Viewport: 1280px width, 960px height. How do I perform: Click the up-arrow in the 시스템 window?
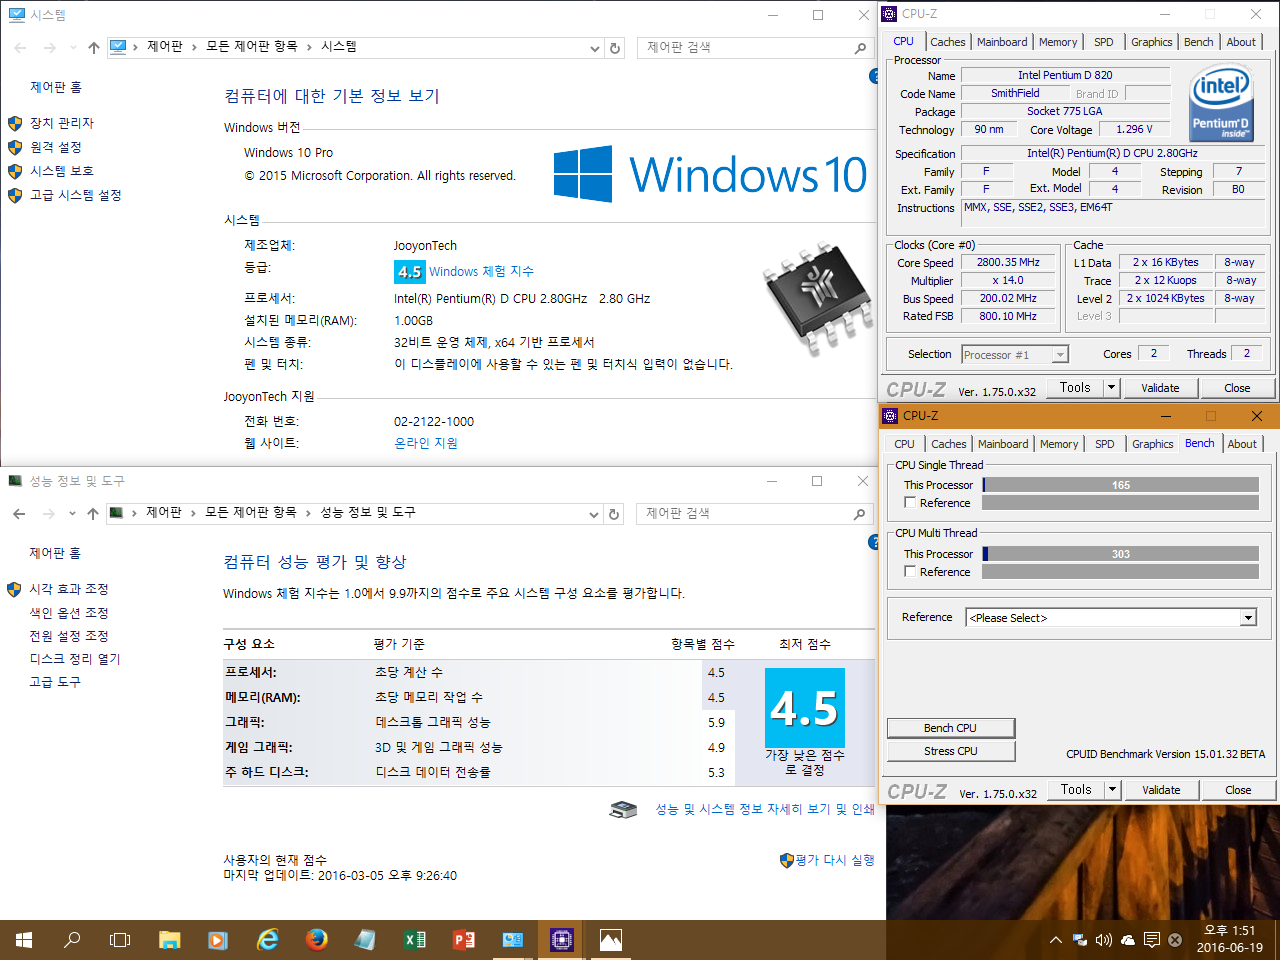click(93, 47)
